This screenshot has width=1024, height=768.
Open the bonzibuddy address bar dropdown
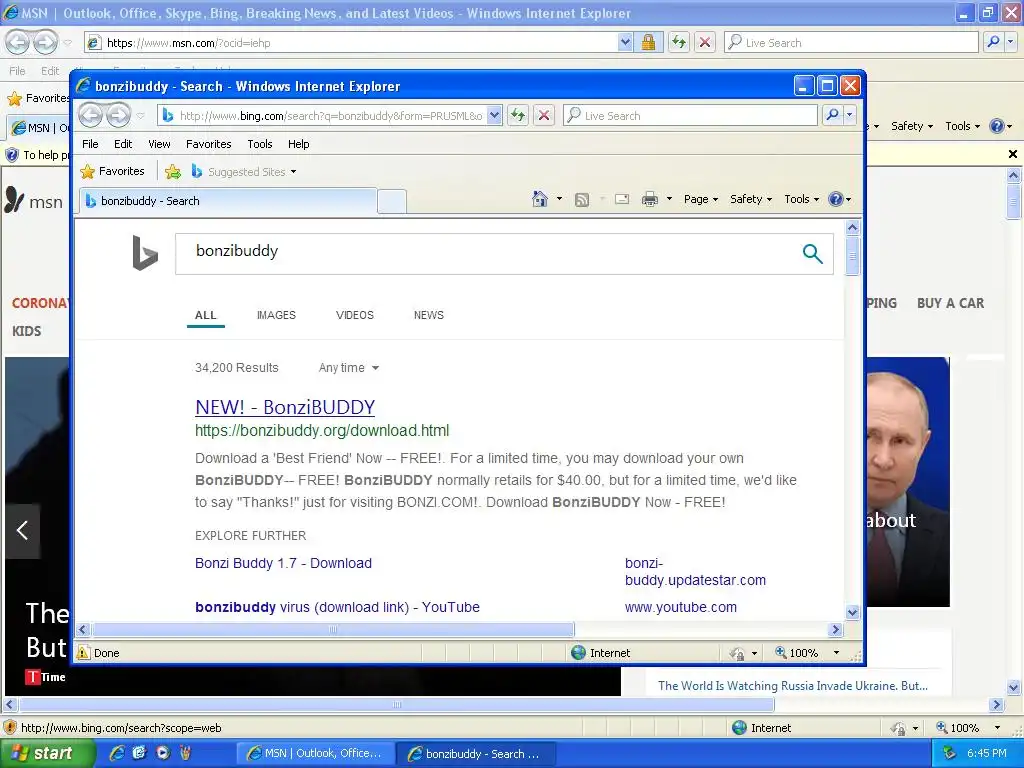(x=494, y=116)
